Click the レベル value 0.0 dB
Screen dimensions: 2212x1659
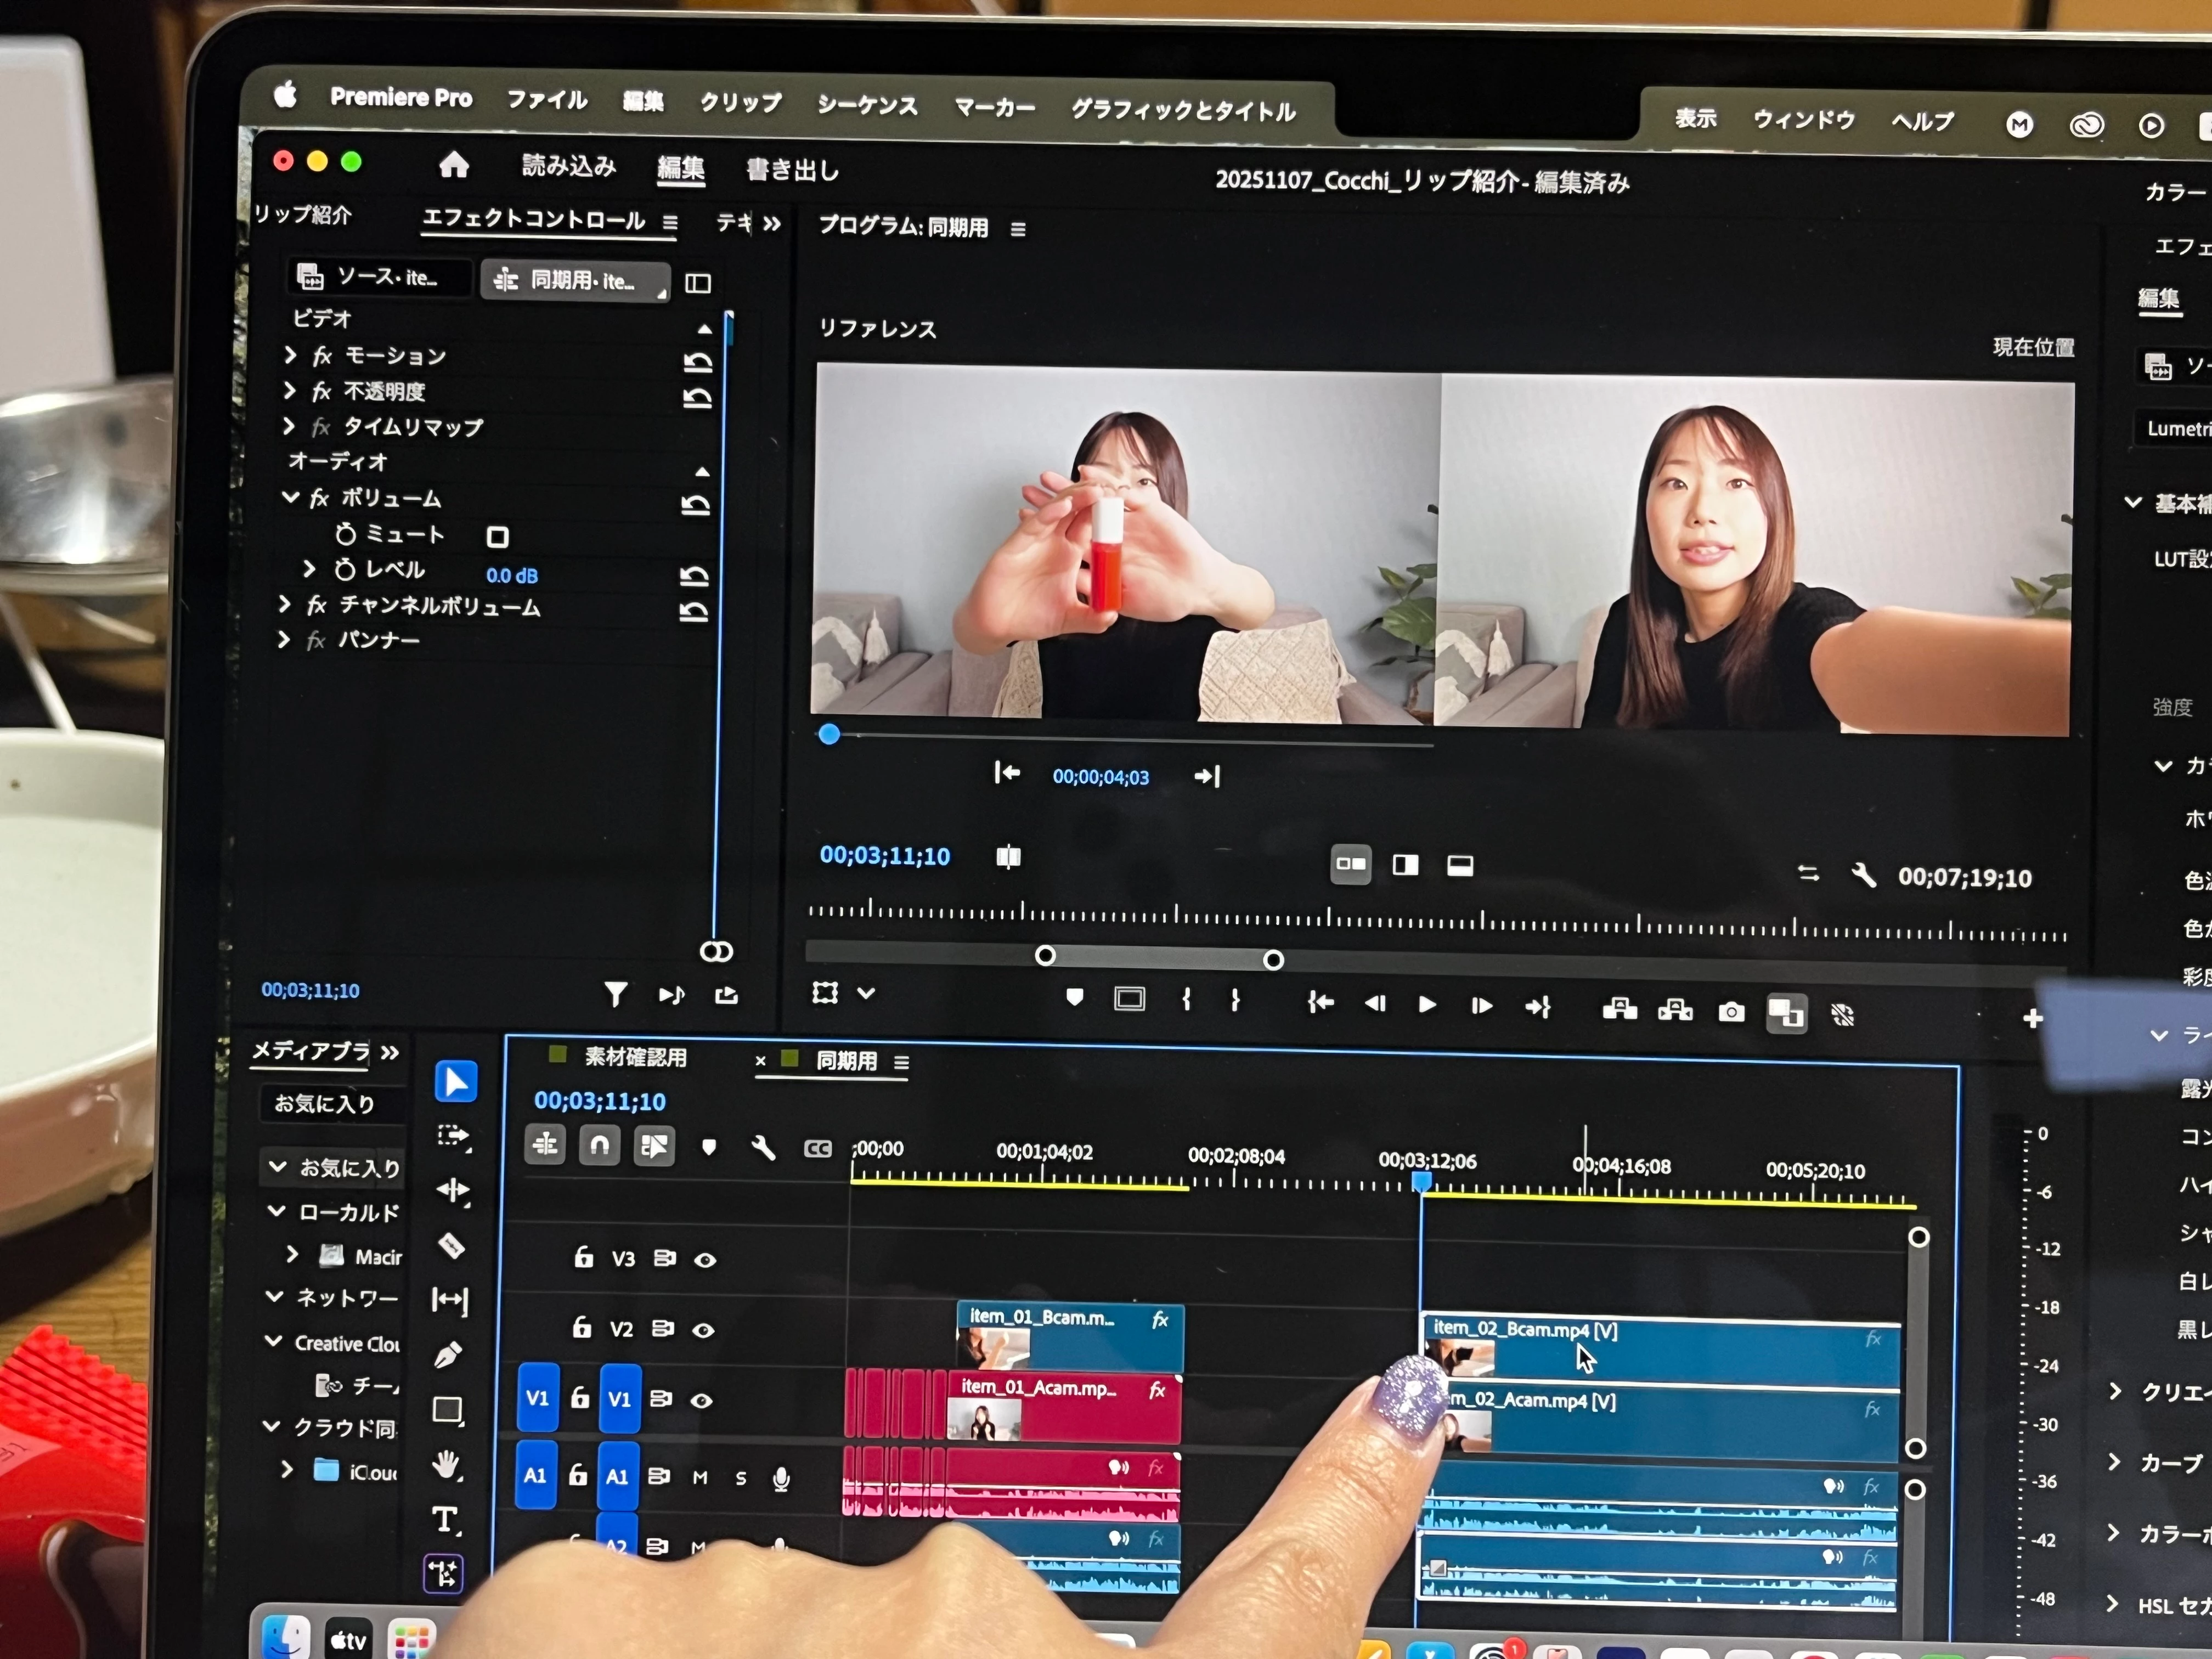(x=511, y=575)
